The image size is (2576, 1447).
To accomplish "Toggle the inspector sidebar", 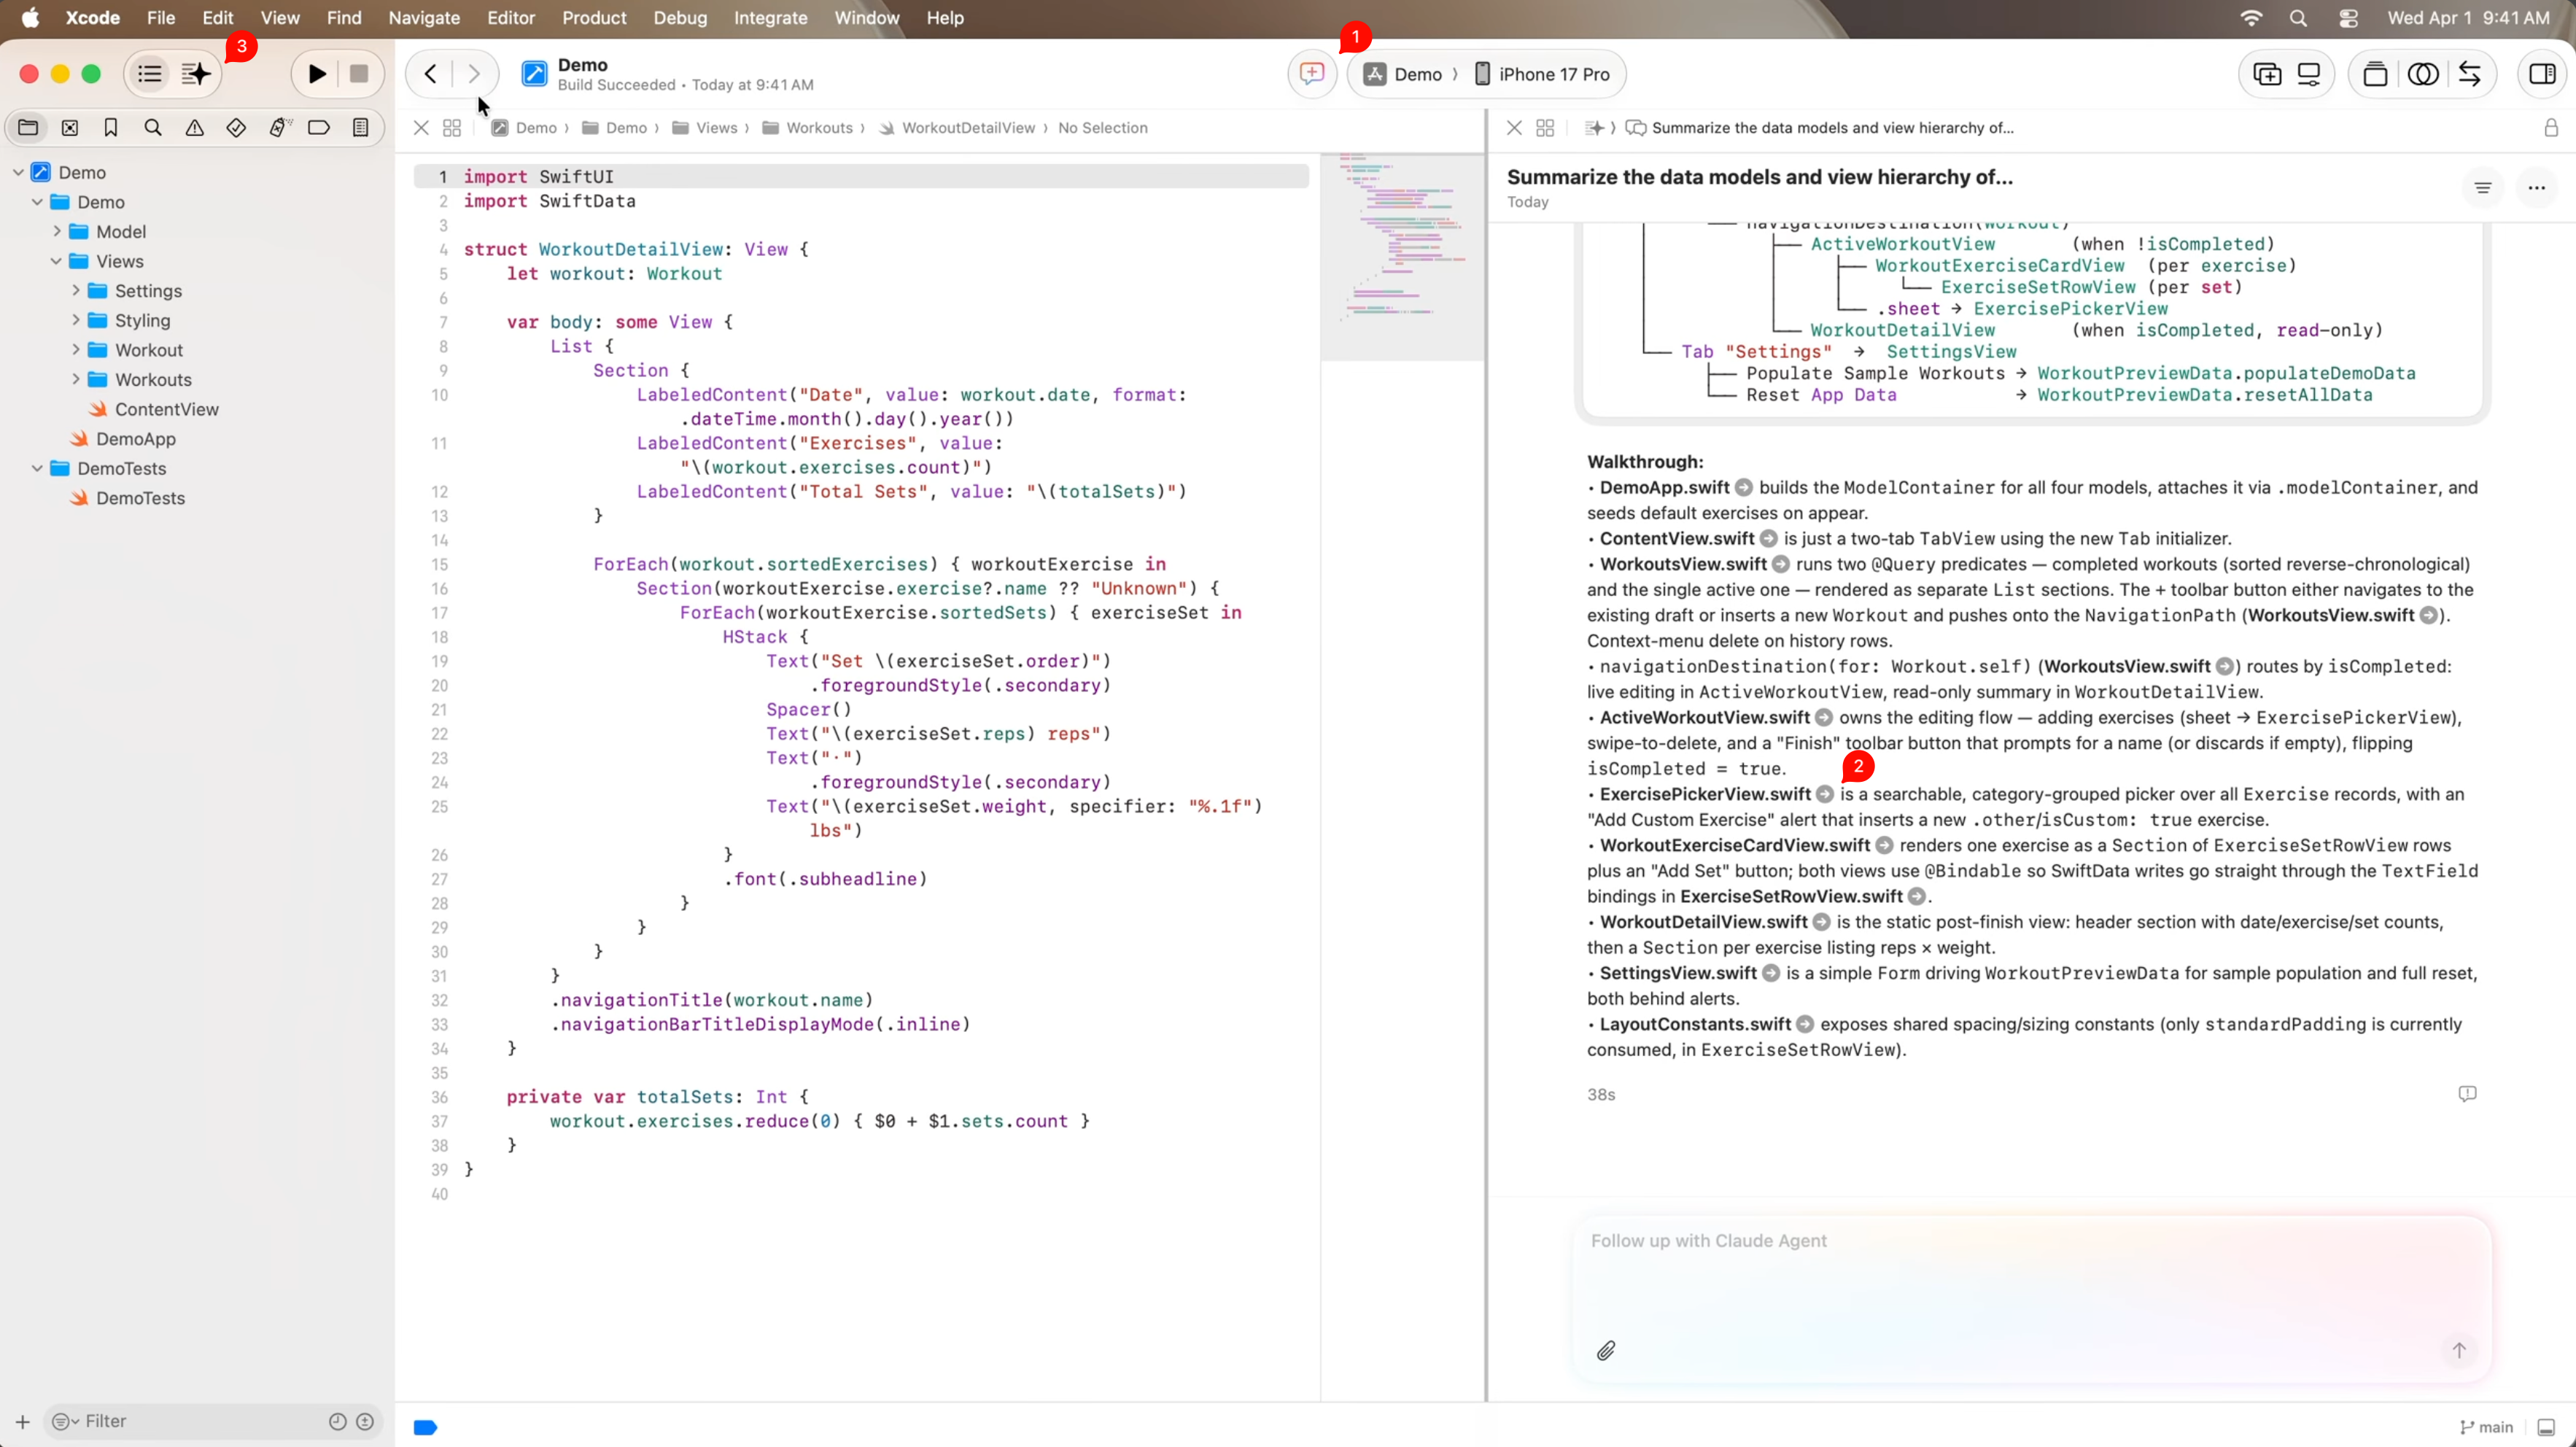I will pyautogui.click(x=2542, y=74).
